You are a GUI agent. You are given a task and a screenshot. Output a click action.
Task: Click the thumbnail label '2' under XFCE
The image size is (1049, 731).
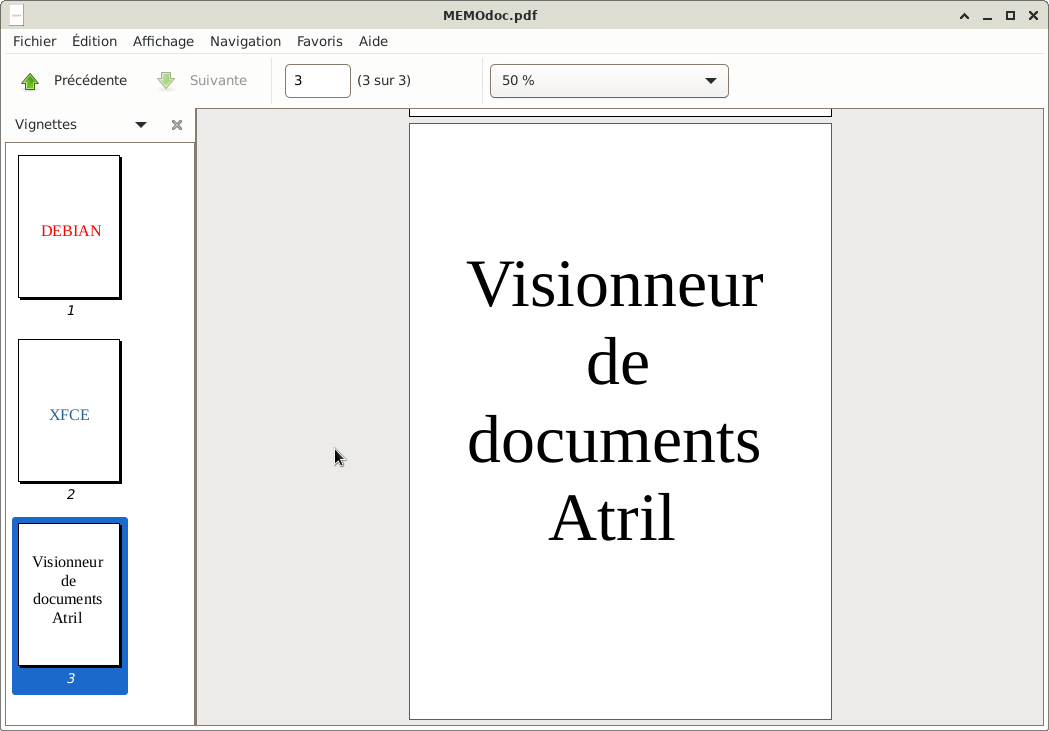70,494
